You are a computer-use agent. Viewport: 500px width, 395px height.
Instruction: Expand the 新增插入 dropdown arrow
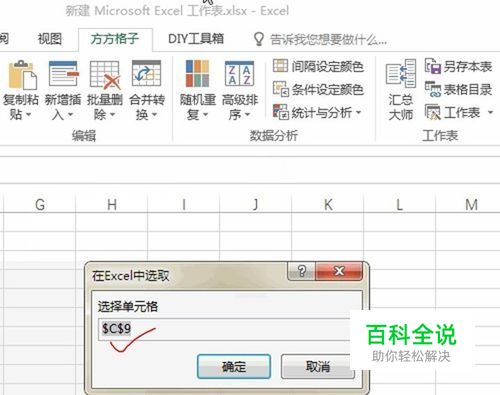[70, 115]
